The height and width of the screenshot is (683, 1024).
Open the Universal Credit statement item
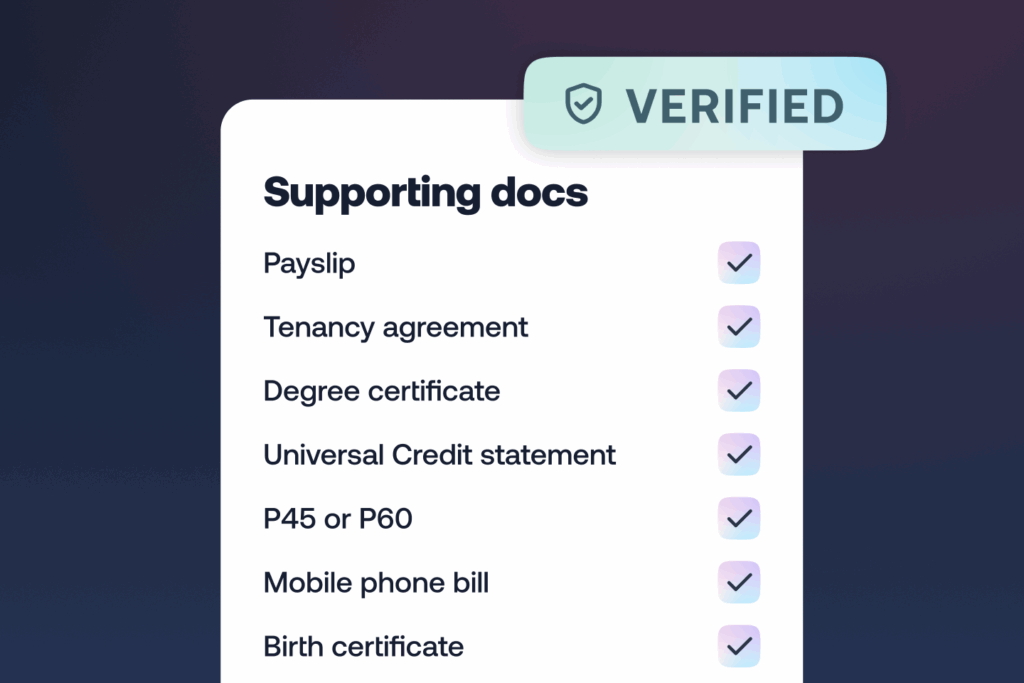pyautogui.click(x=439, y=455)
